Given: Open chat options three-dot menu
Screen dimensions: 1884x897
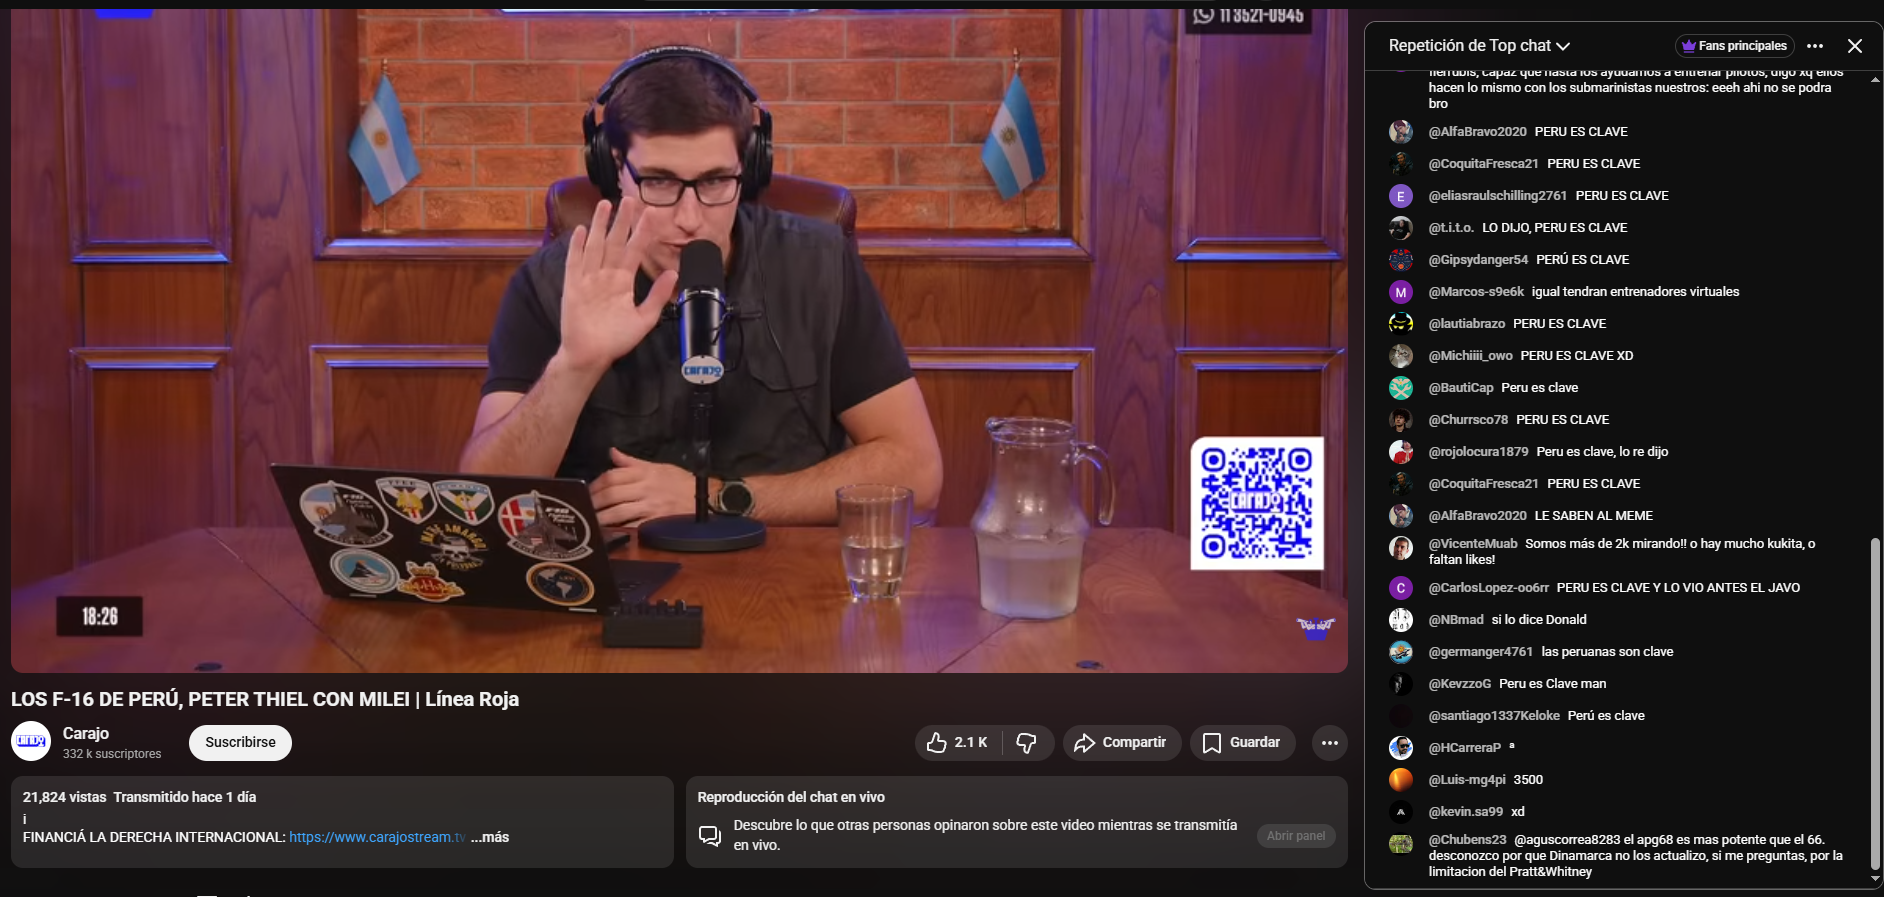Looking at the screenshot, I should coord(1815,46).
